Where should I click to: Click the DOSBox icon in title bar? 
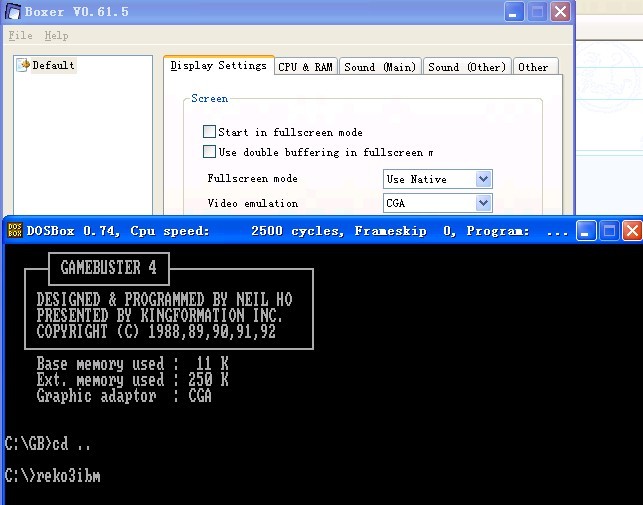click(15, 231)
